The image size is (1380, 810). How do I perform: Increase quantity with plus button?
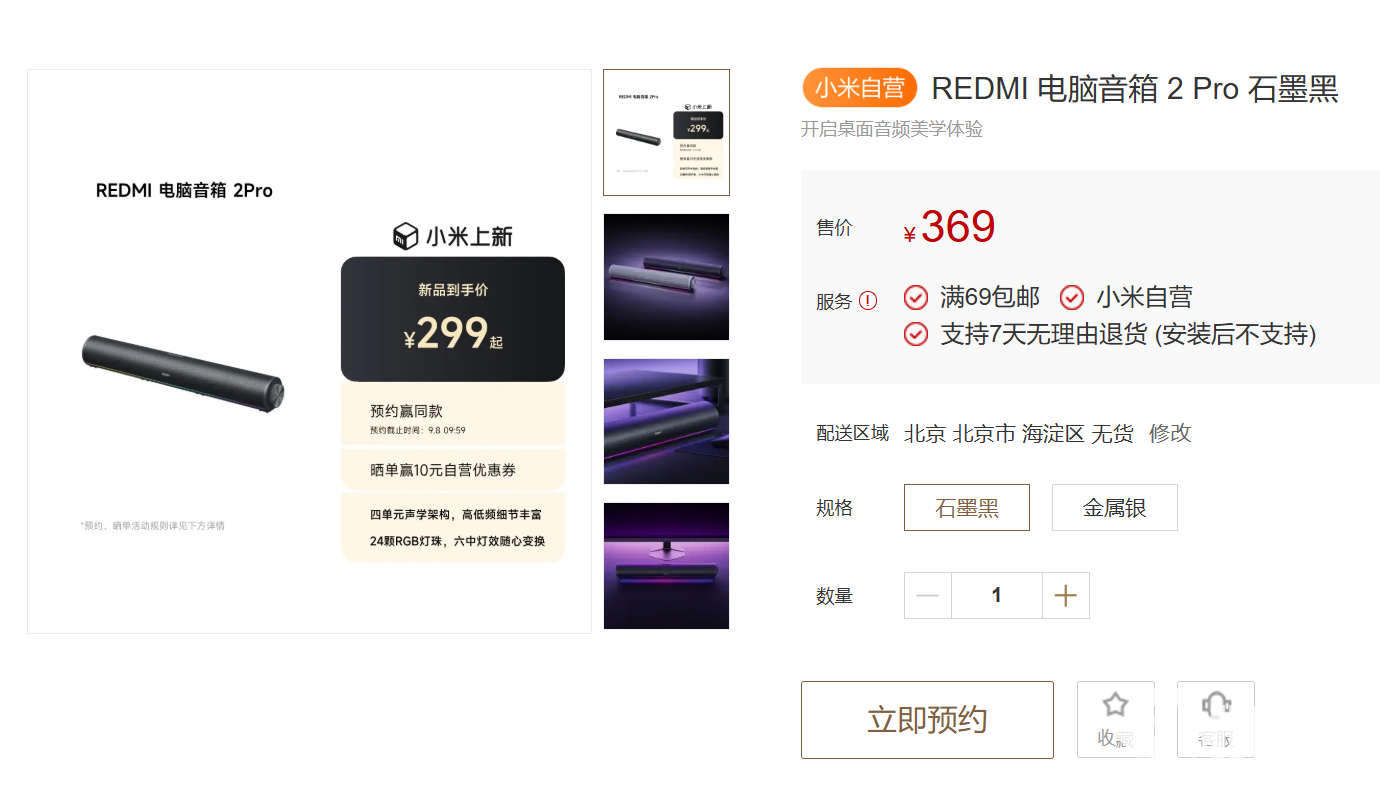[1066, 596]
